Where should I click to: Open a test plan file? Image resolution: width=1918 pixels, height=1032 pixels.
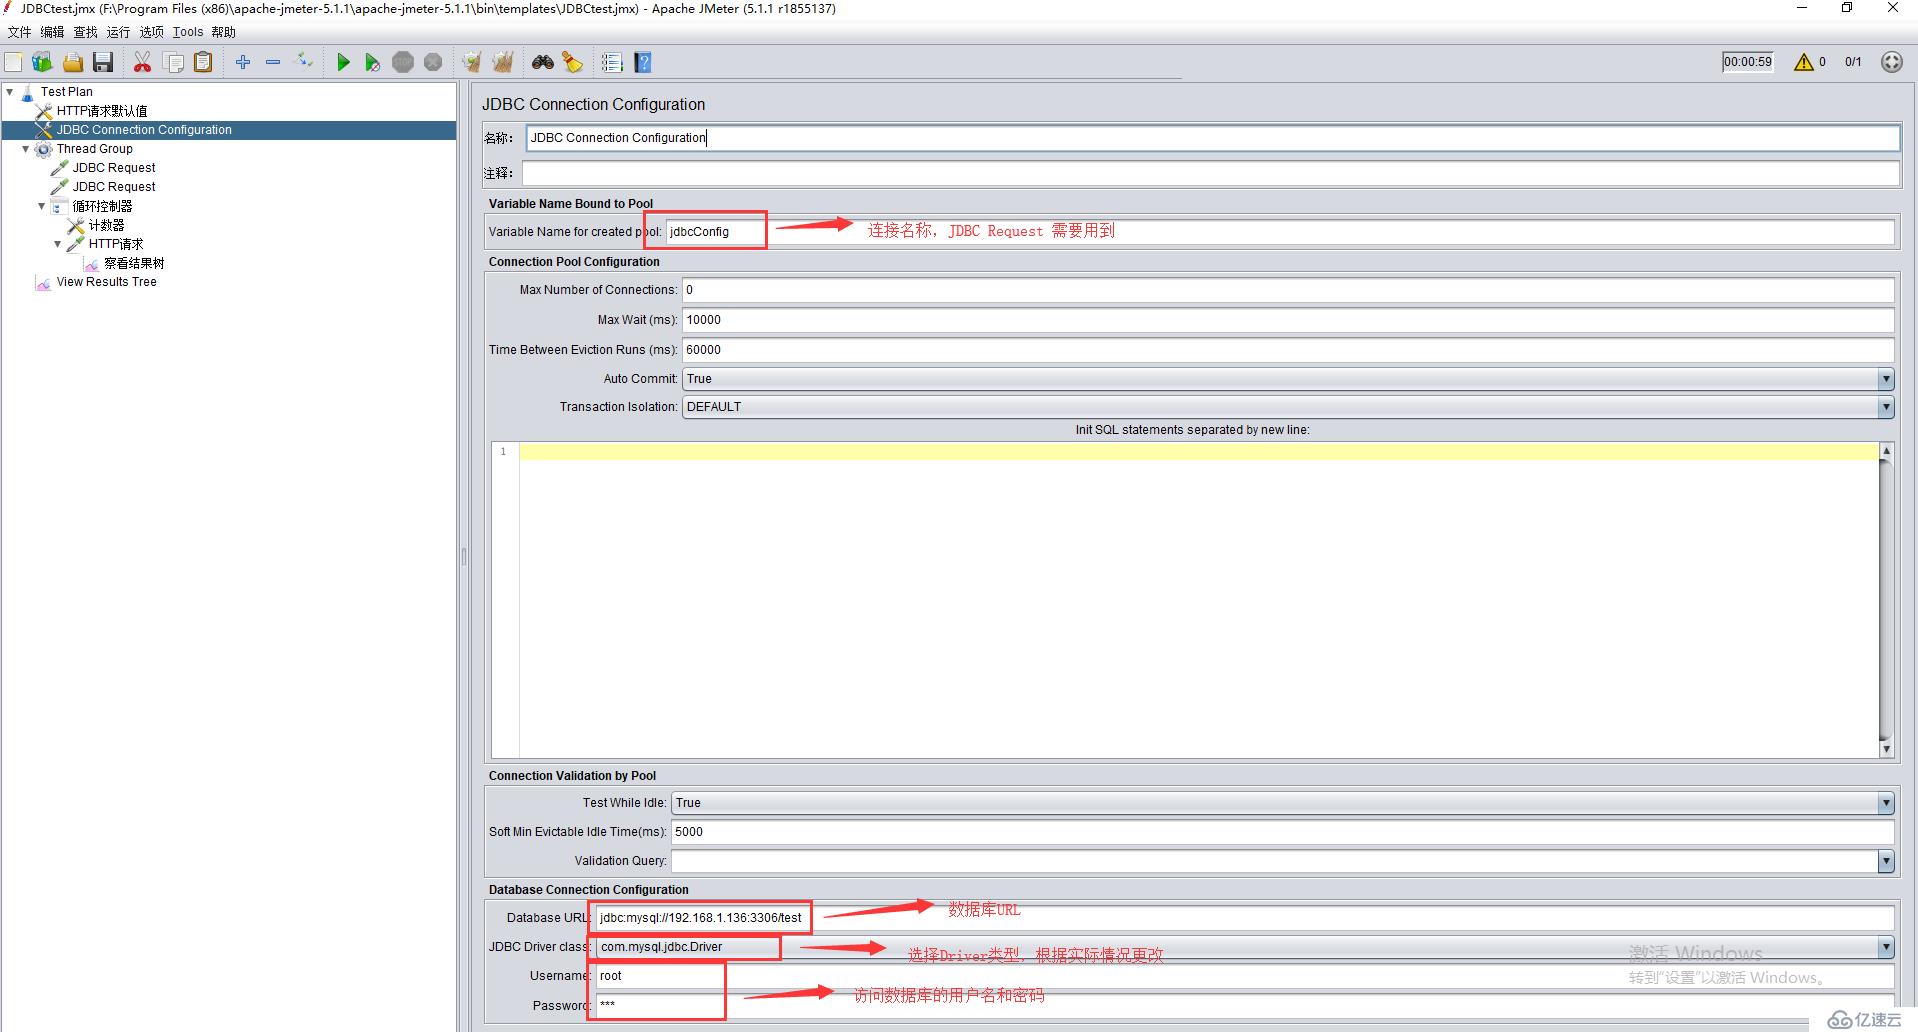(73, 62)
